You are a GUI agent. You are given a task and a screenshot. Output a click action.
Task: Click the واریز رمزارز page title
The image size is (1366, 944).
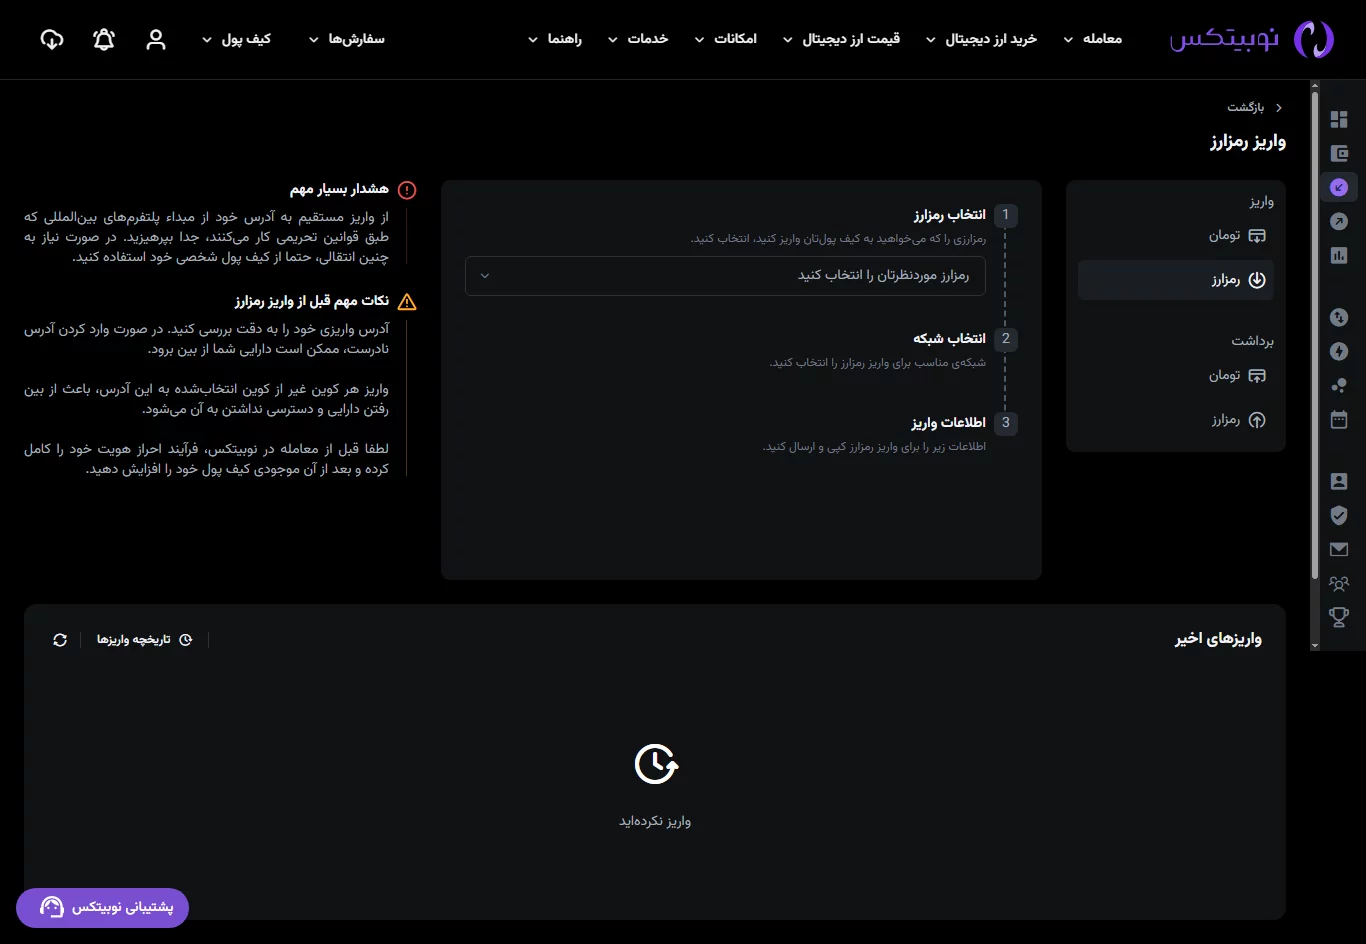point(1248,142)
